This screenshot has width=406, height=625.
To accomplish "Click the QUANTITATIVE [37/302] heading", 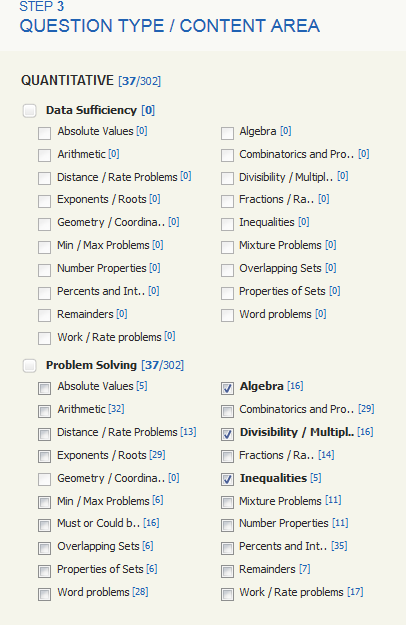I will pyautogui.click(x=91, y=81).
